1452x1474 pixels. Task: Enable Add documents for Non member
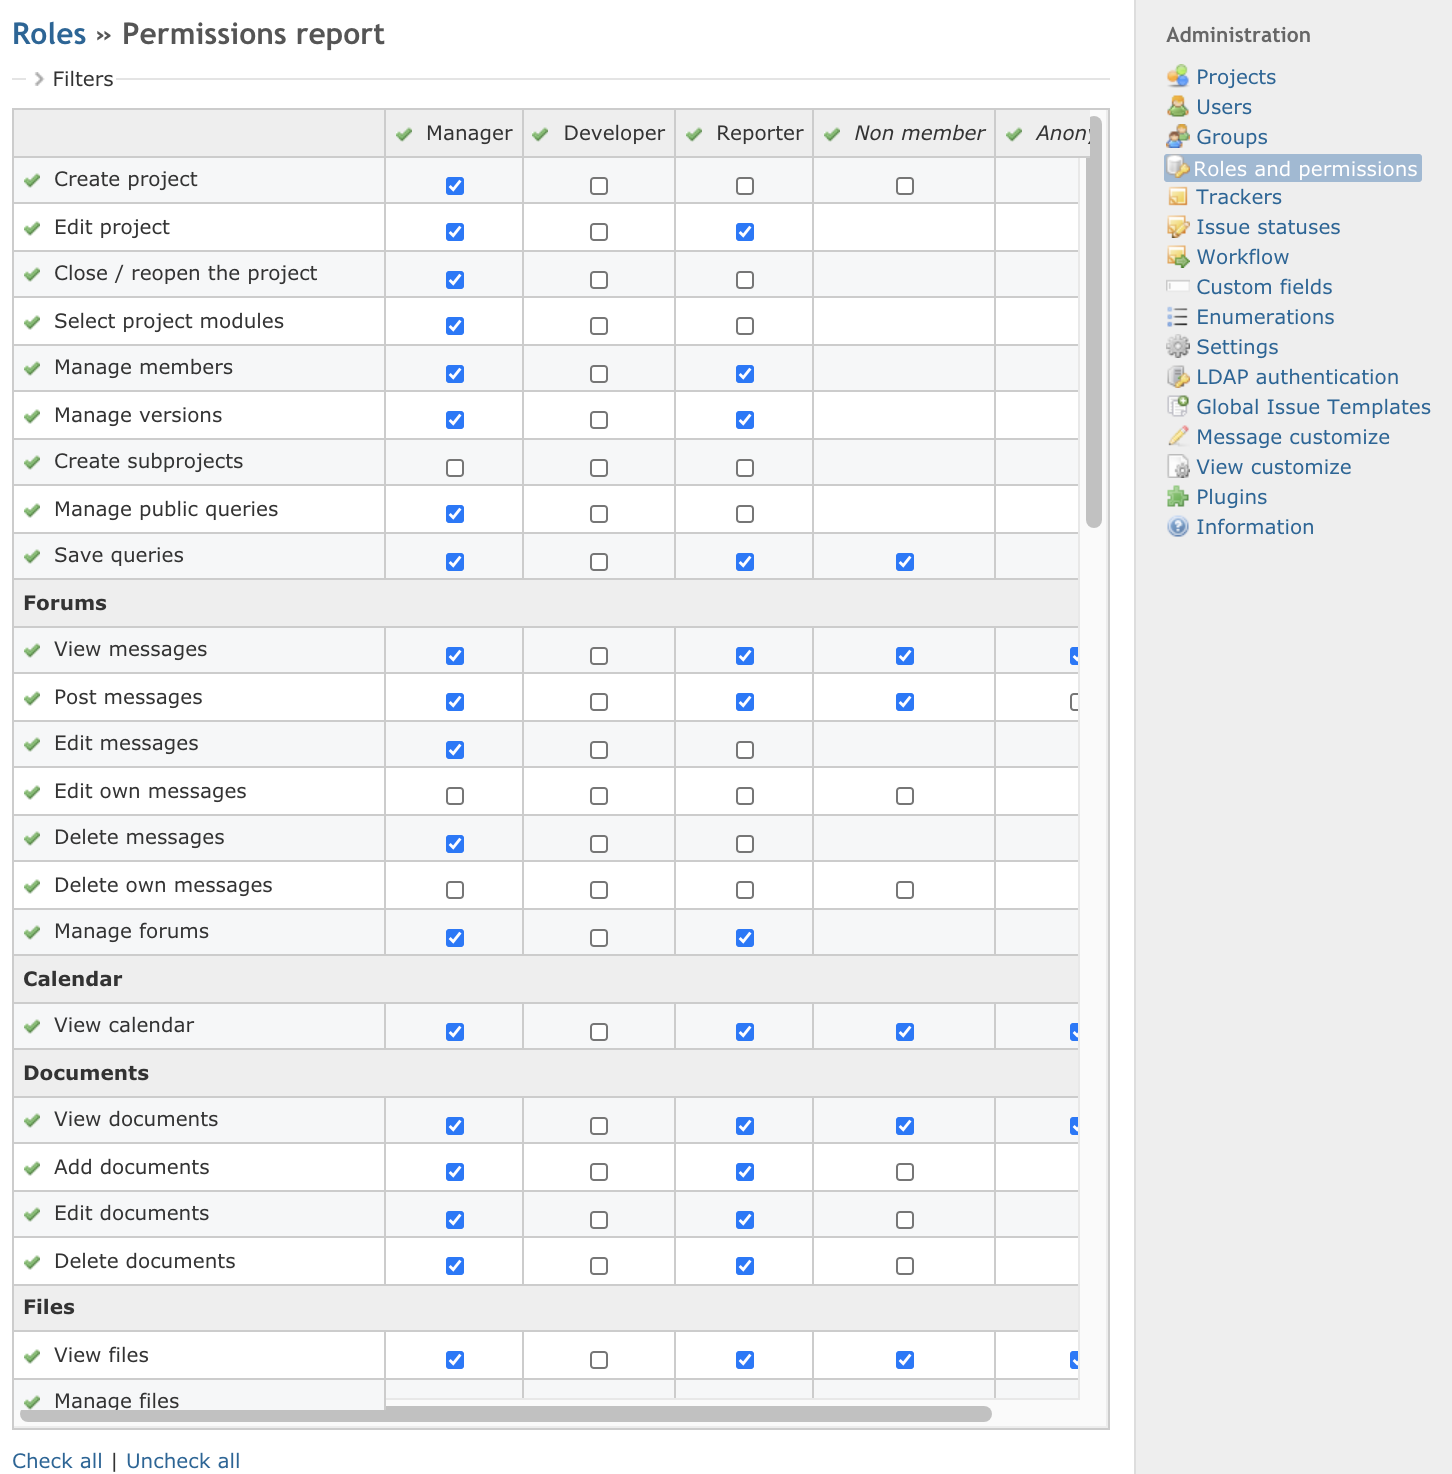[x=905, y=1172]
